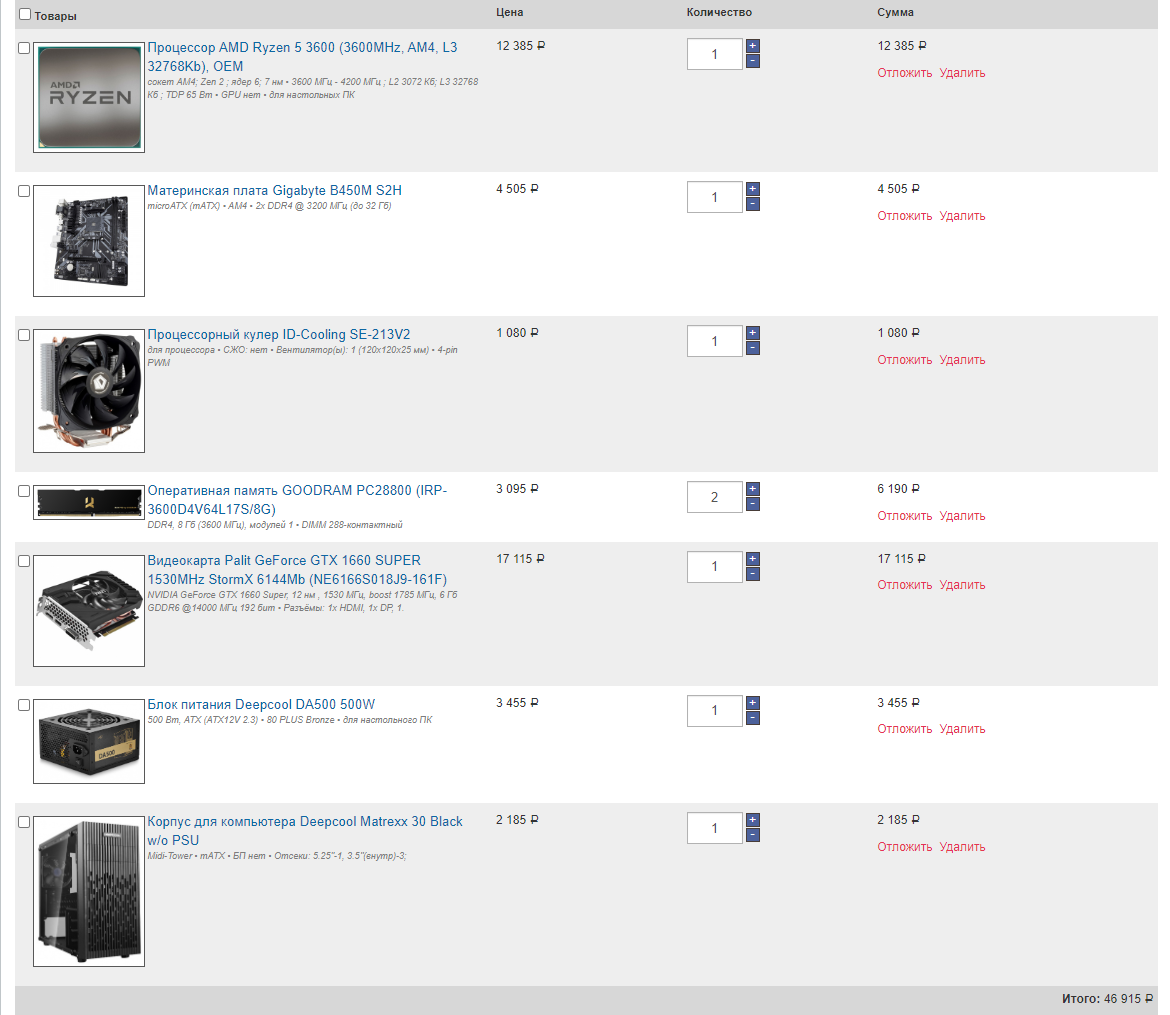Click the quantity field for Palit video card
1170x1015 pixels.
[x=715, y=566]
